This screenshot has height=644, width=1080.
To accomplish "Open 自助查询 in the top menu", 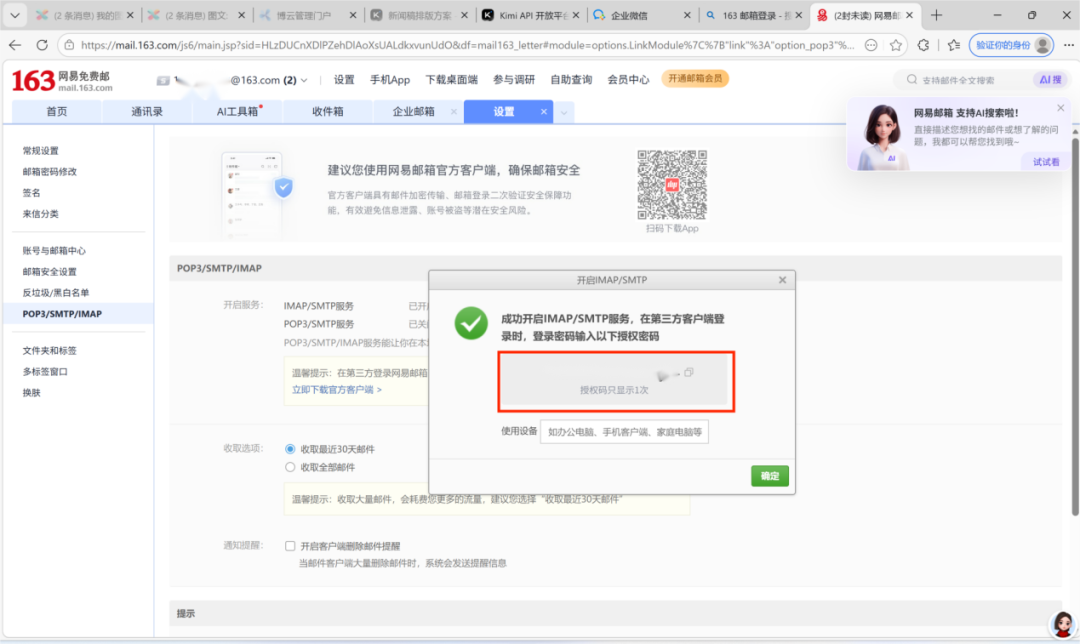I will pos(571,80).
